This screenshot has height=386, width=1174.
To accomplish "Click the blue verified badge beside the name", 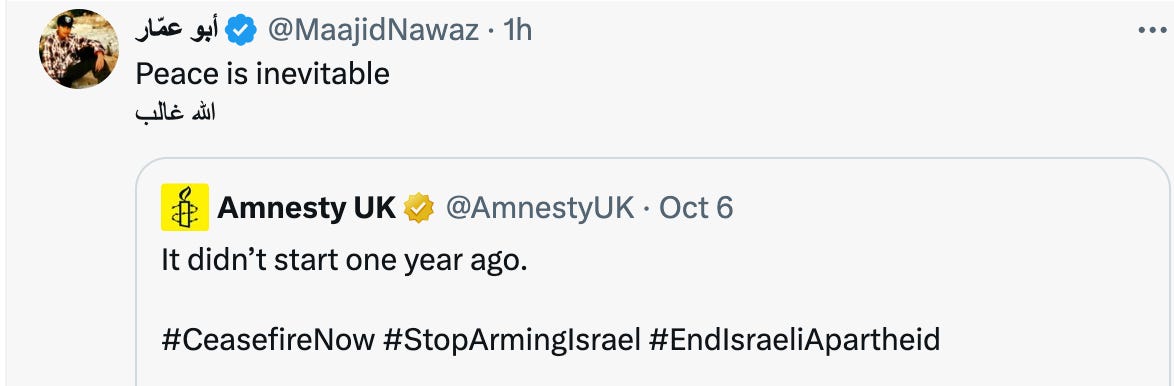I will pyautogui.click(x=241, y=31).
